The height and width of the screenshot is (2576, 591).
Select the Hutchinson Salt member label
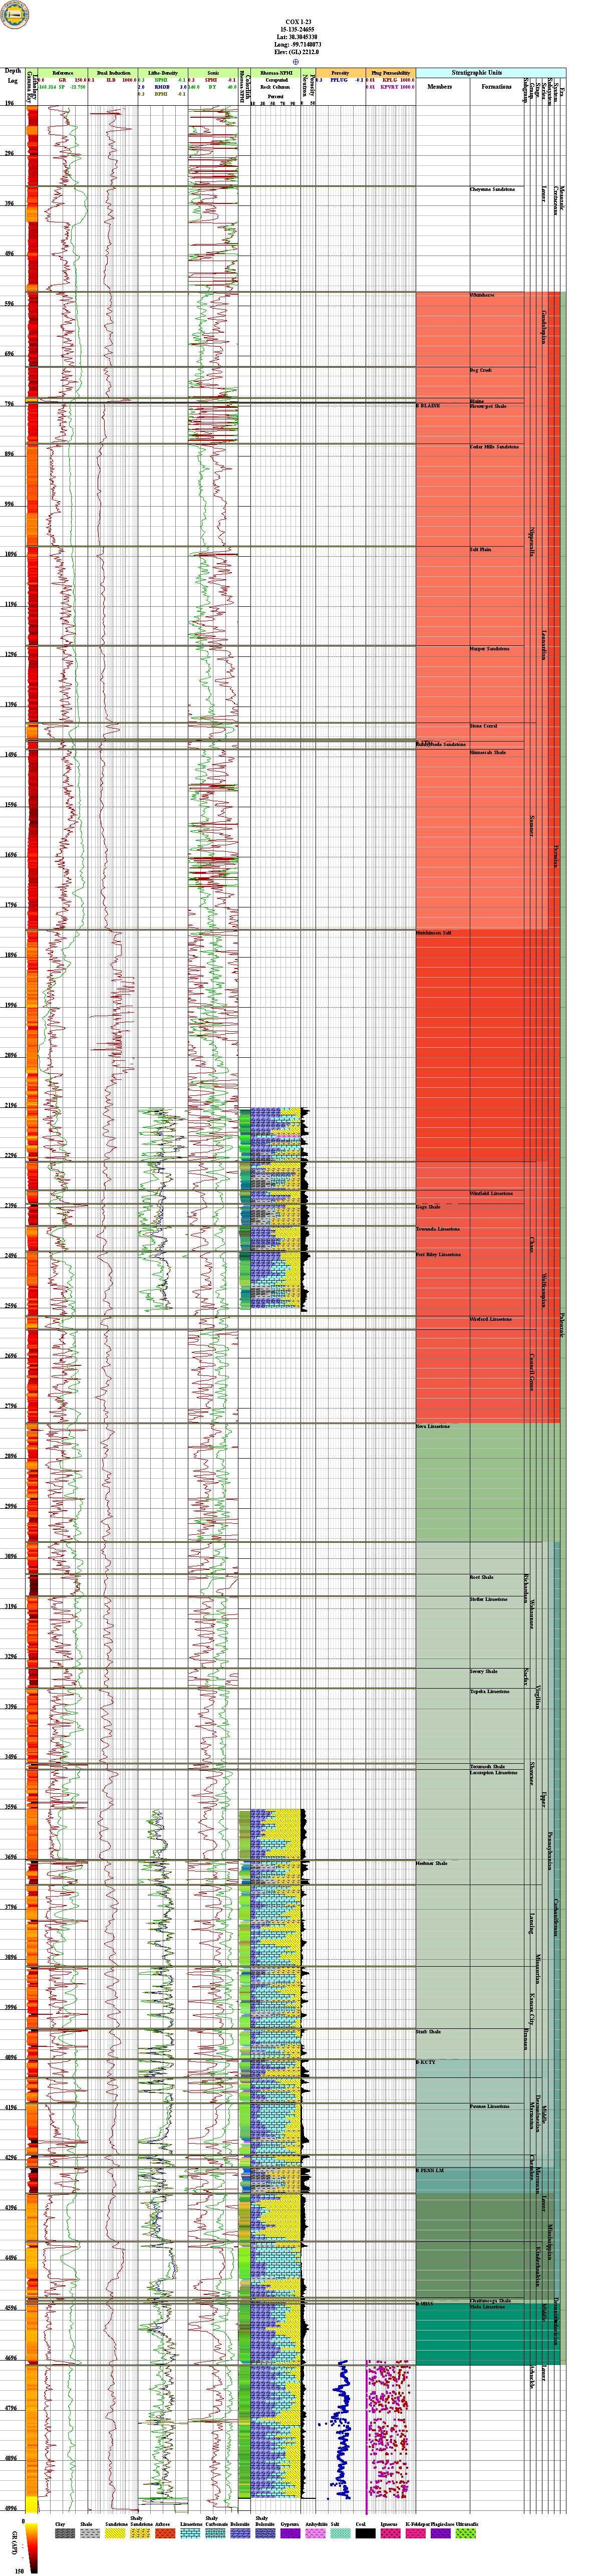point(434,932)
